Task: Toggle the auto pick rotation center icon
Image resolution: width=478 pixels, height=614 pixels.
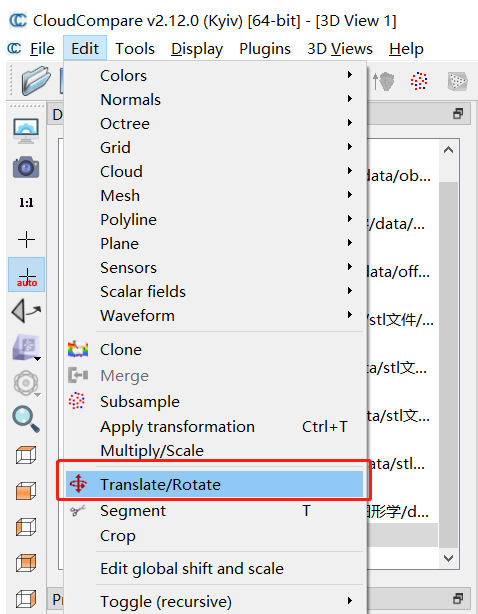Action: (x=27, y=275)
